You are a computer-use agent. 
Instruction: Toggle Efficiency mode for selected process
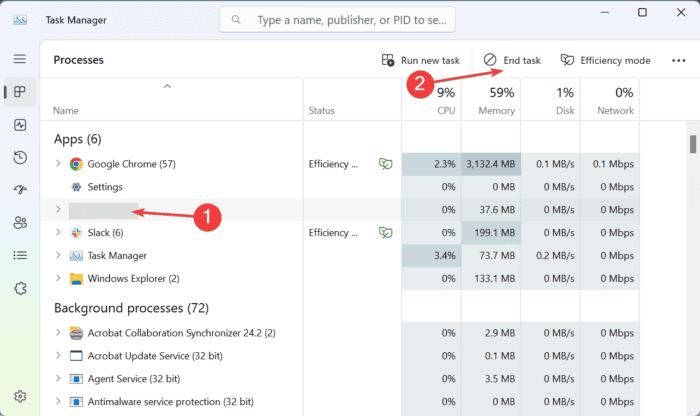604,60
